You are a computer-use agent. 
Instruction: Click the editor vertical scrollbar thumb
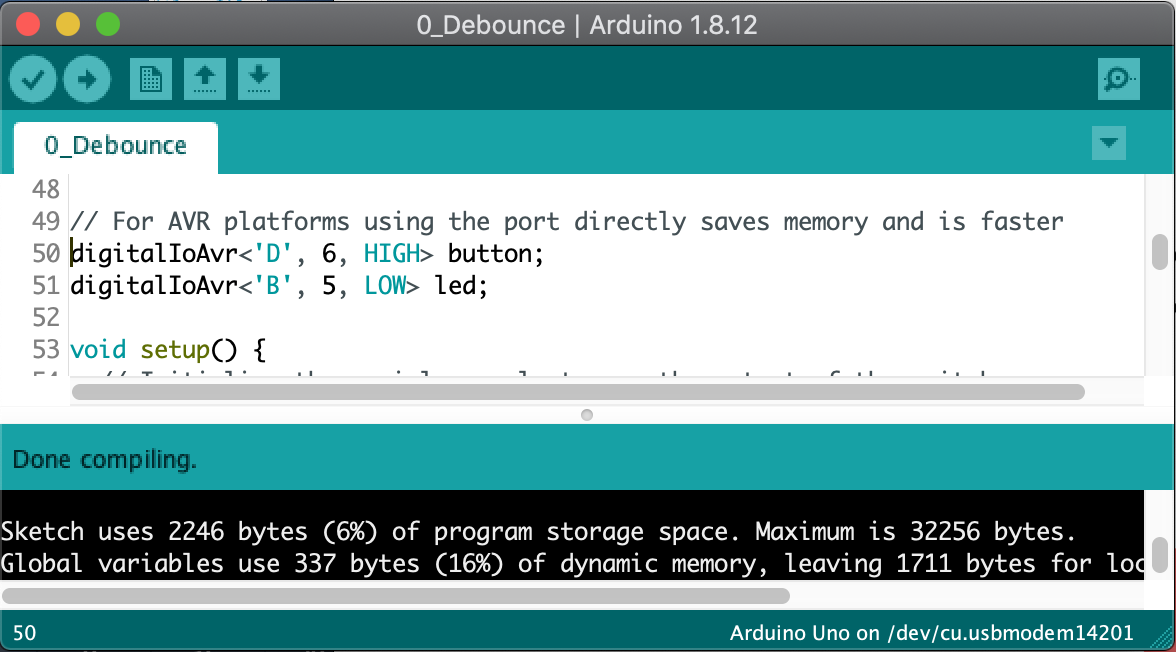point(1160,251)
